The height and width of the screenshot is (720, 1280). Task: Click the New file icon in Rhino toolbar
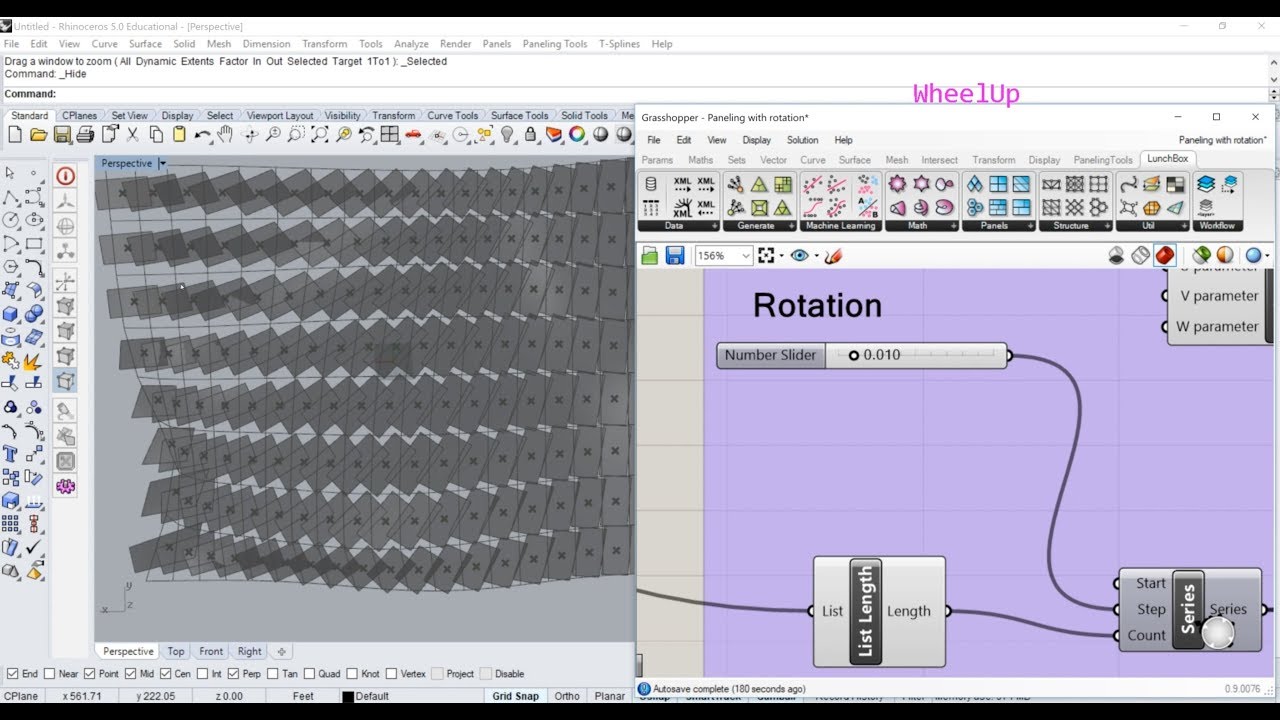(14, 134)
